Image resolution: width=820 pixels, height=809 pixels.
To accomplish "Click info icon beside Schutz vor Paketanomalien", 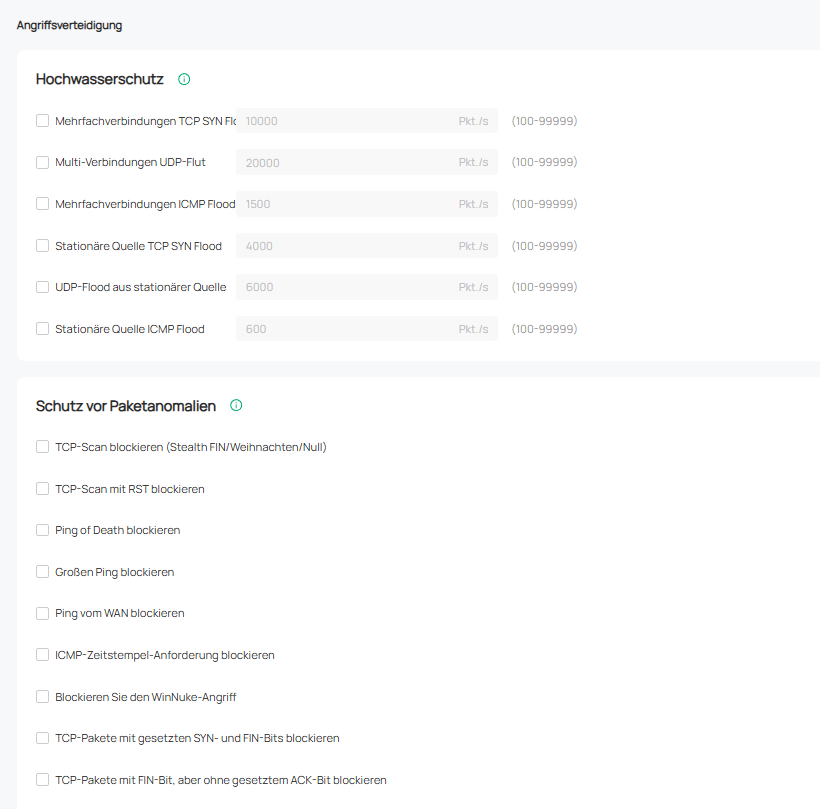I will [236, 405].
